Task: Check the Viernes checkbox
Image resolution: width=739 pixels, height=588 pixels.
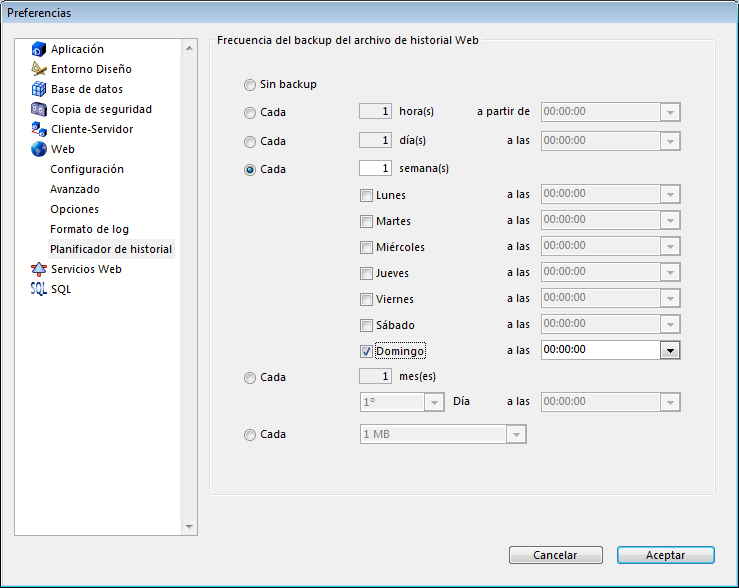Action: (x=367, y=299)
